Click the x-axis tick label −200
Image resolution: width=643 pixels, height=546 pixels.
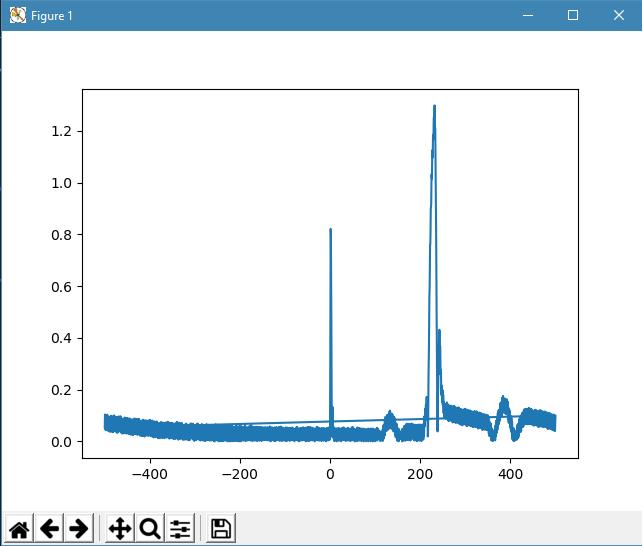tap(240, 474)
